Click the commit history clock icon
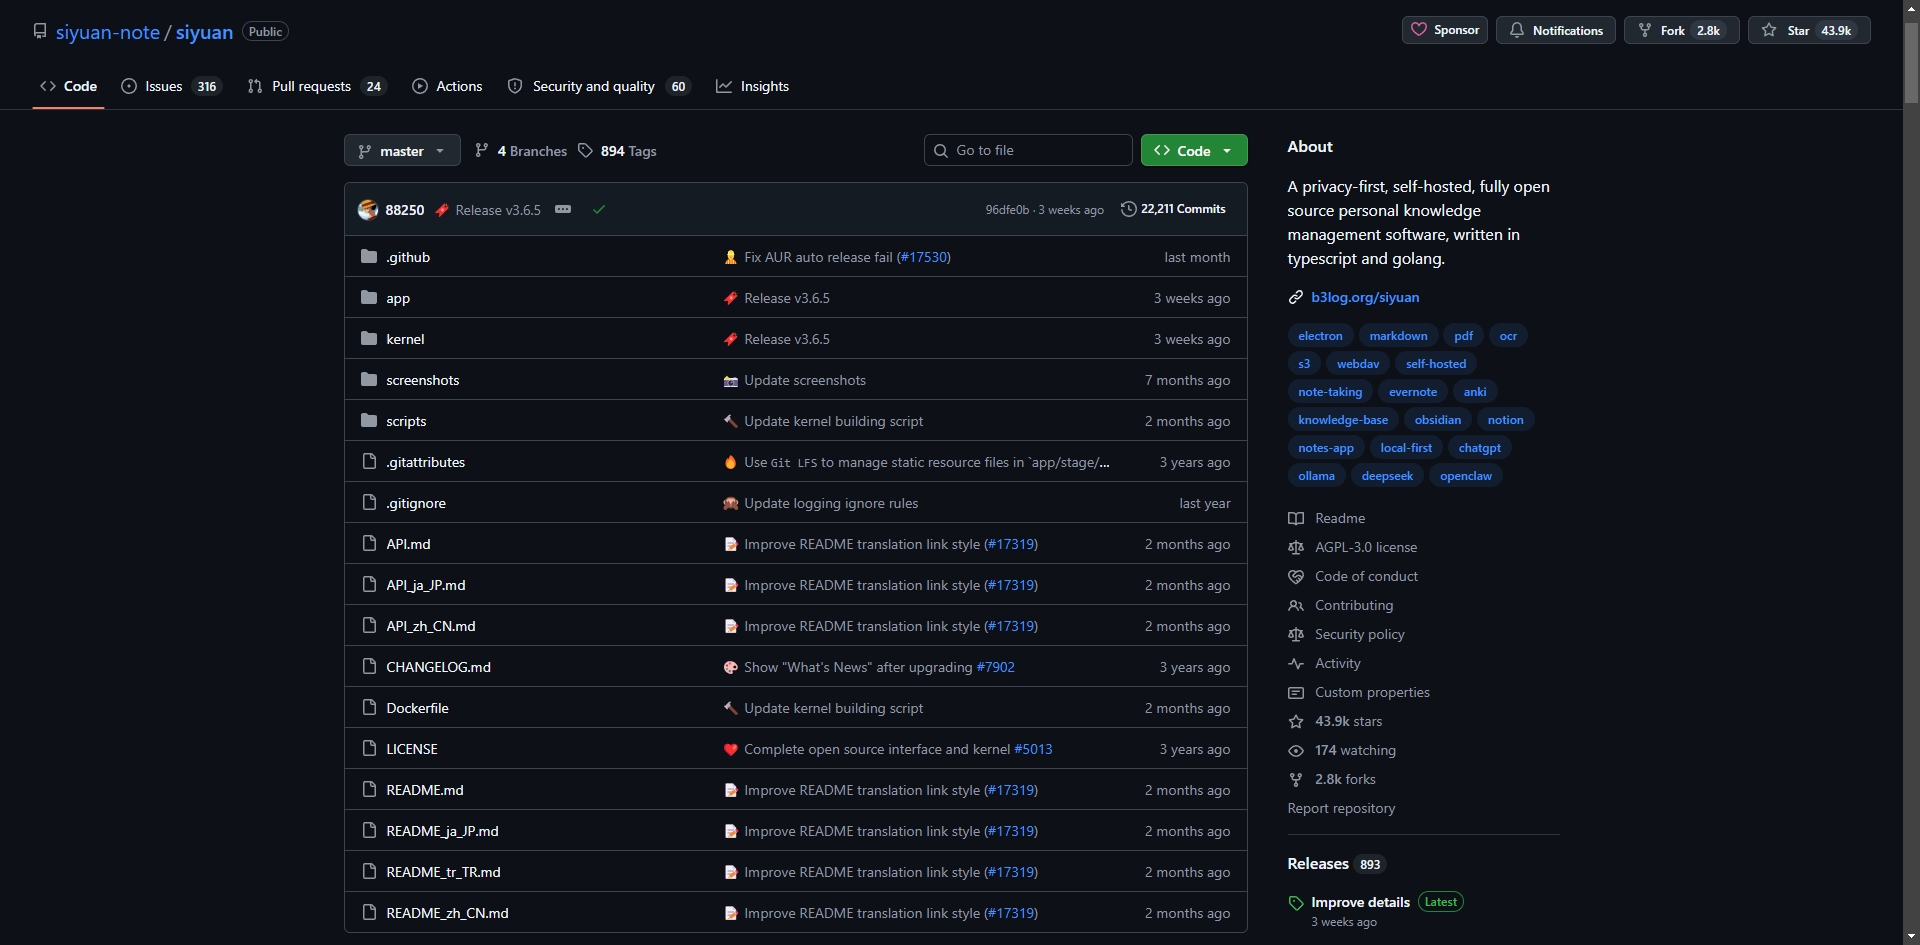The height and width of the screenshot is (945, 1920). pos(1128,209)
